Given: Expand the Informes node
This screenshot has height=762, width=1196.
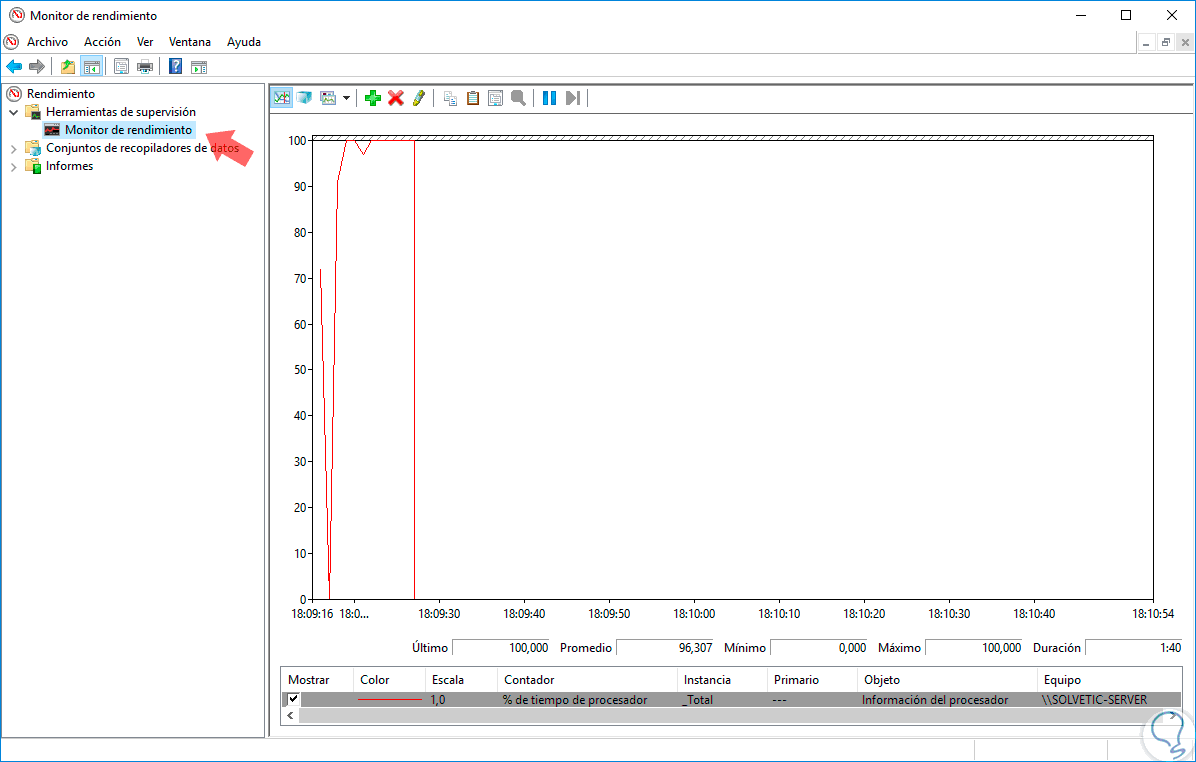Looking at the screenshot, I should (14, 166).
